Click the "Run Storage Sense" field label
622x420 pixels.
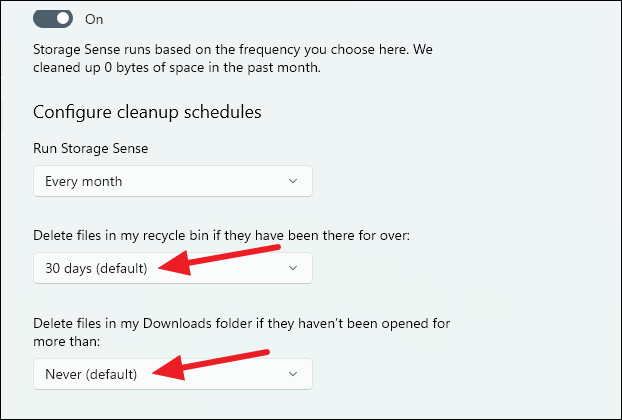(x=91, y=148)
